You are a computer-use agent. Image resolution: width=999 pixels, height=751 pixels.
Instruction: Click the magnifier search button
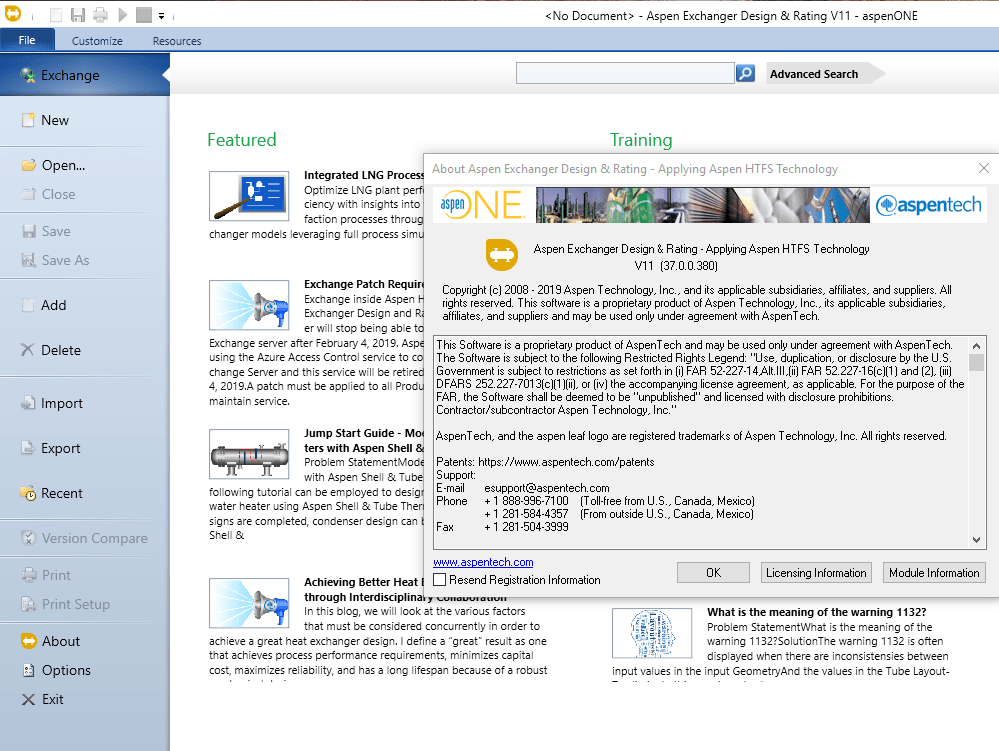pos(745,73)
